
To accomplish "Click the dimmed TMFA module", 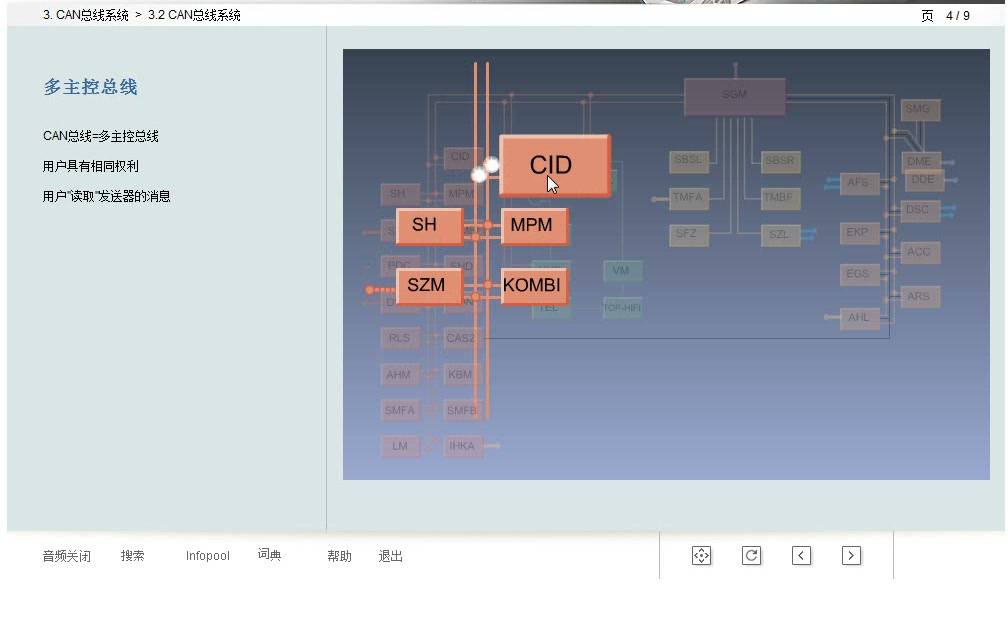I will pyautogui.click(x=688, y=198).
